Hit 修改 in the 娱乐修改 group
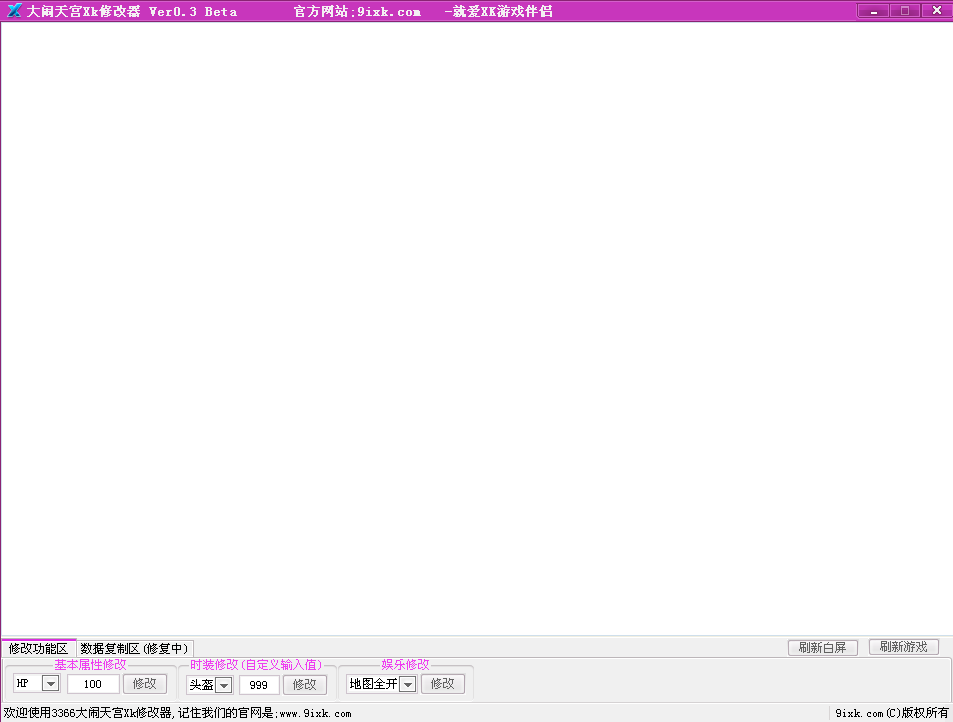This screenshot has width=953, height=722. 442,684
